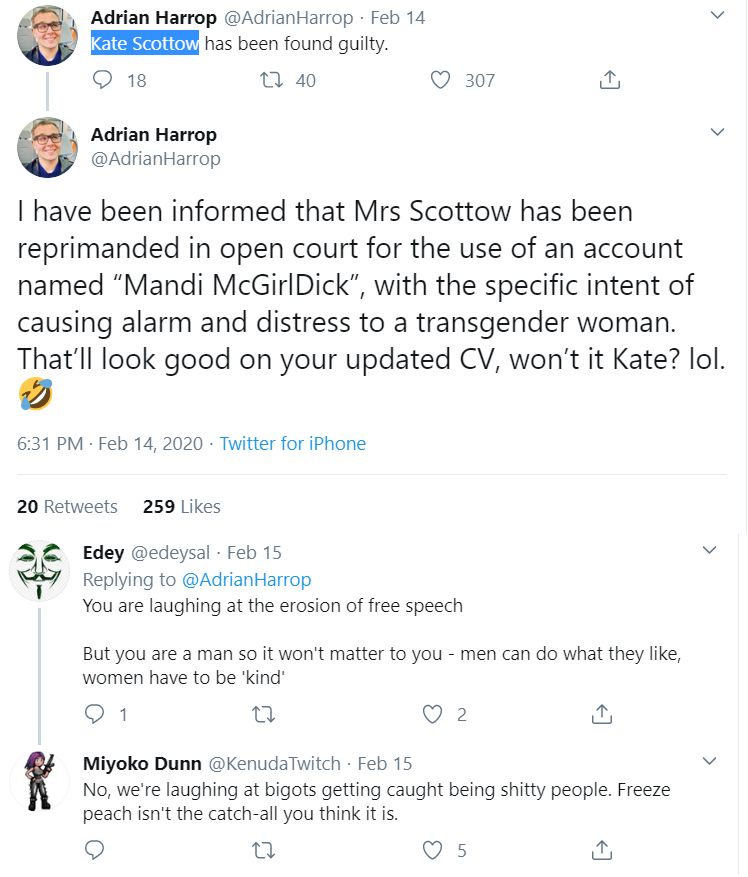Viewport: 748px width, 877px height.
Task: Open the @AdrianHarrop mention in Edey's reply
Action: pyautogui.click(x=247, y=580)
